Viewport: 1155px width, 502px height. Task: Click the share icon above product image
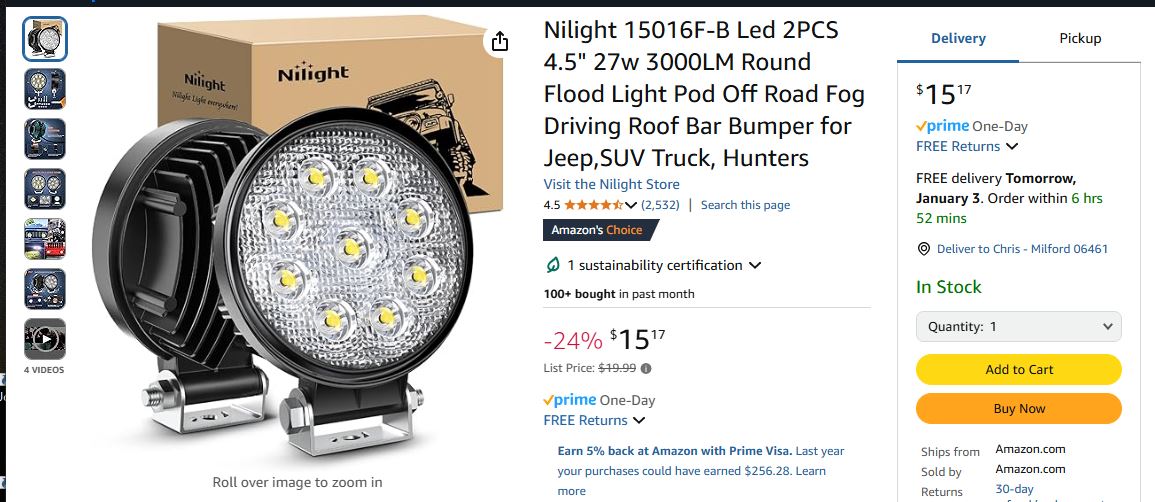(500, 41)
